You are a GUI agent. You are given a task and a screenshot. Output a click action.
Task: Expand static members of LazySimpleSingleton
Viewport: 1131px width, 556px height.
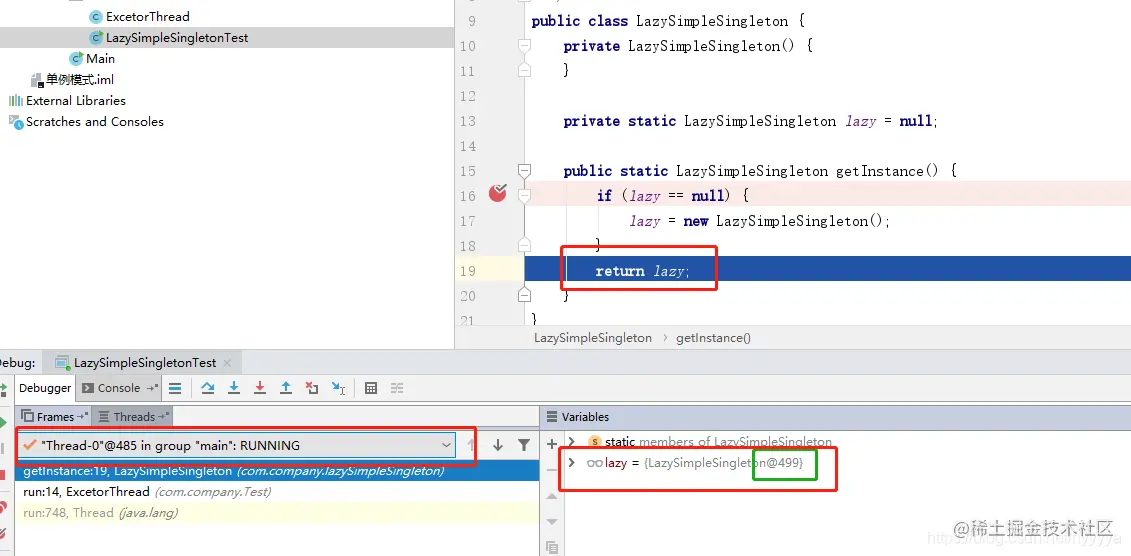click(572, 441)
